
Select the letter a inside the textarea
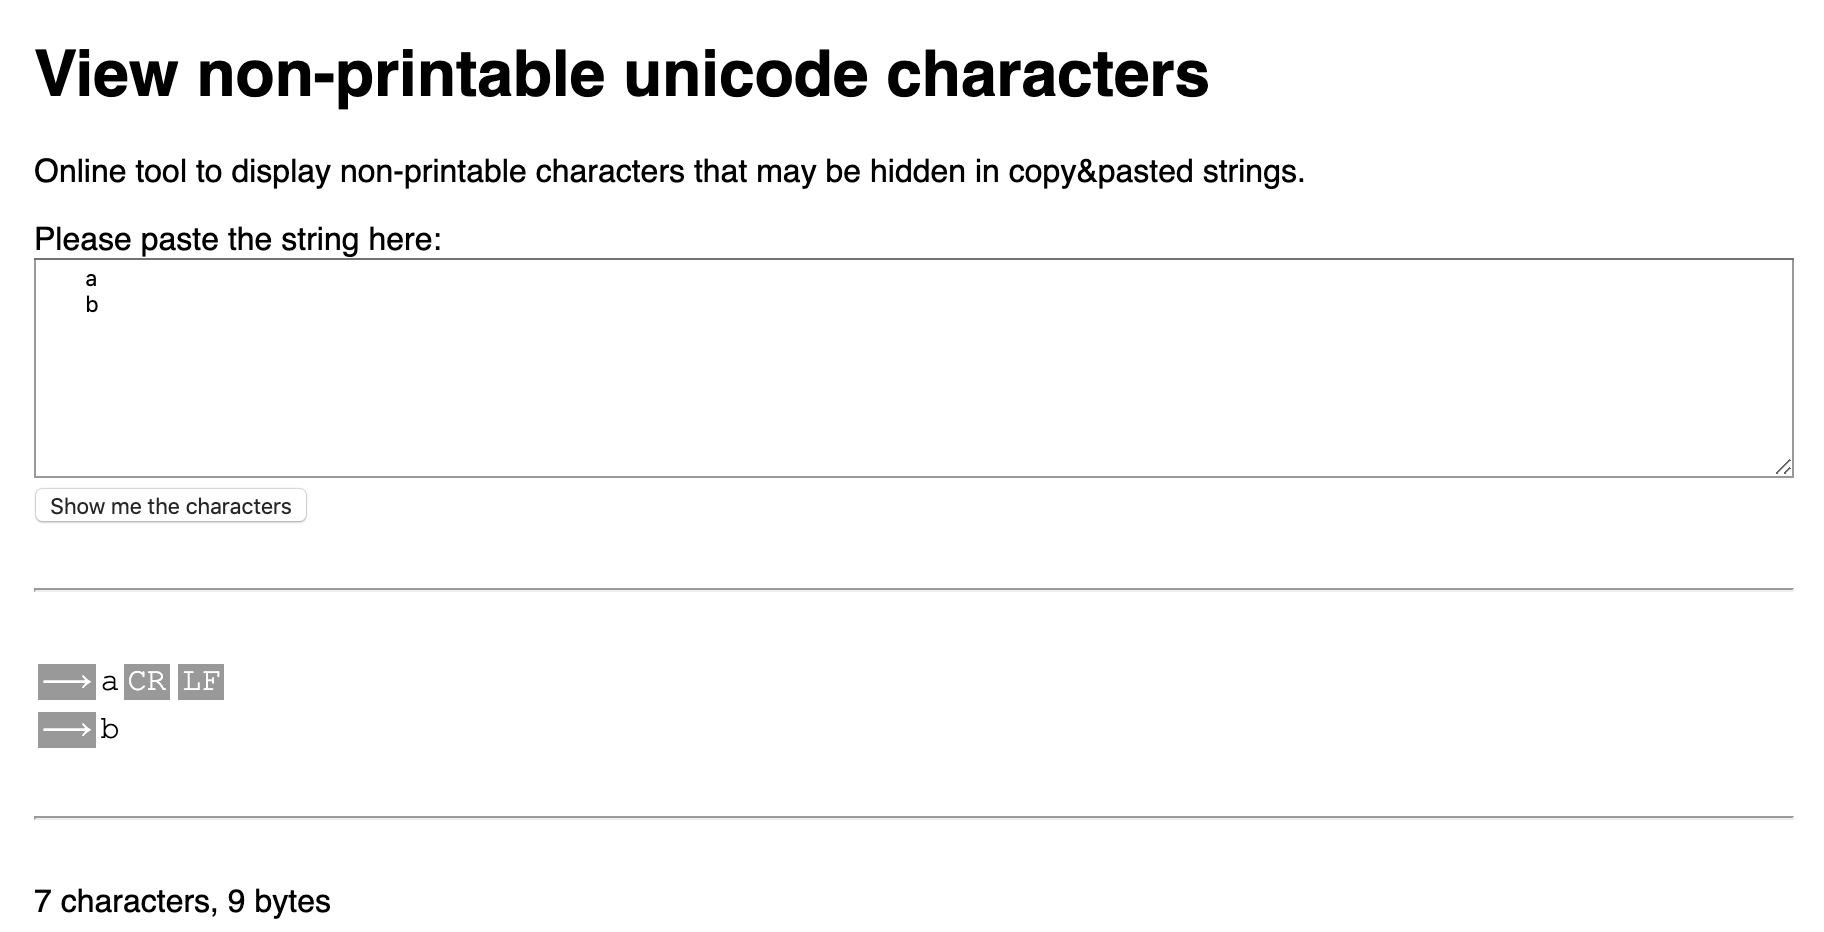[x=90, y=279]
